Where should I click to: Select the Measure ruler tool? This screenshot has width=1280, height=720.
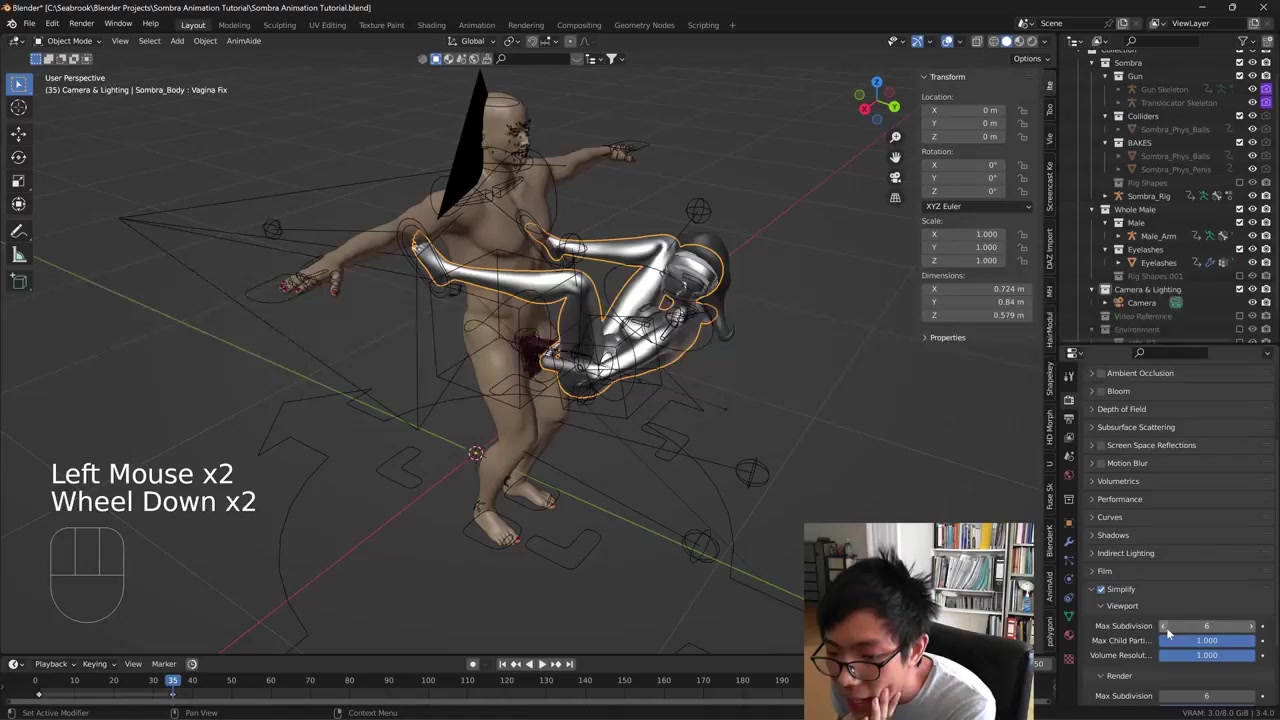click(18, 256)
